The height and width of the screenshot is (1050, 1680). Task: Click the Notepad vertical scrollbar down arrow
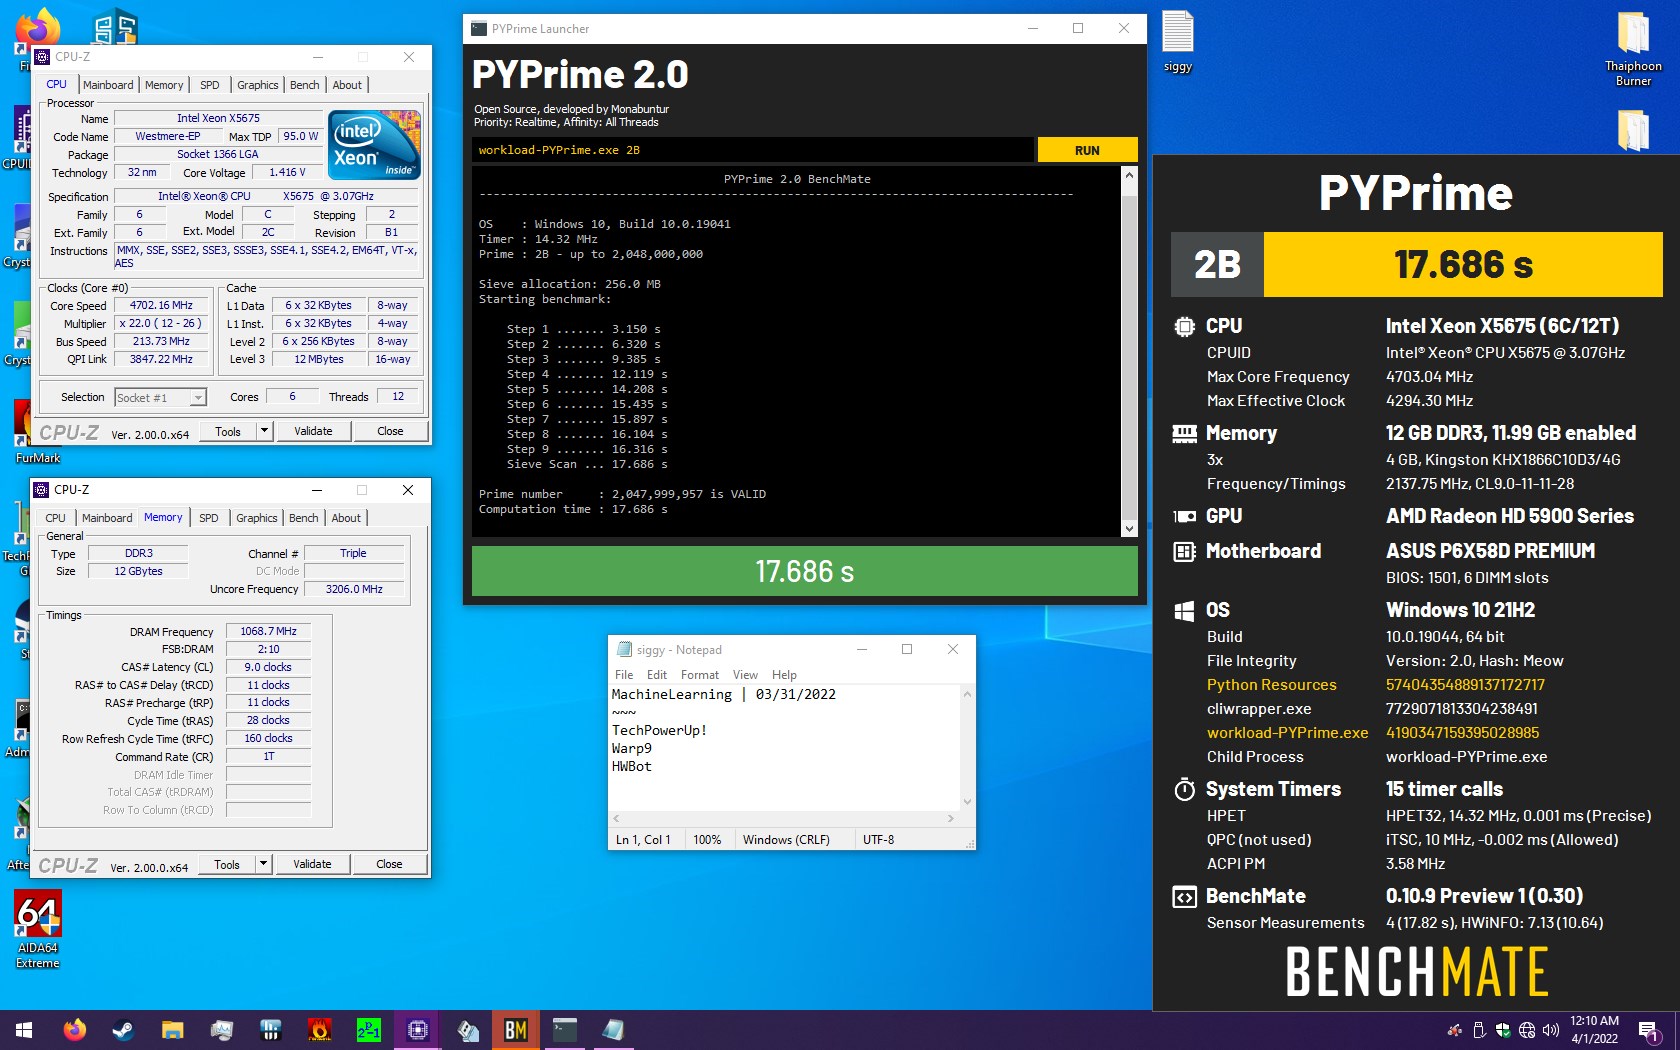967,802
